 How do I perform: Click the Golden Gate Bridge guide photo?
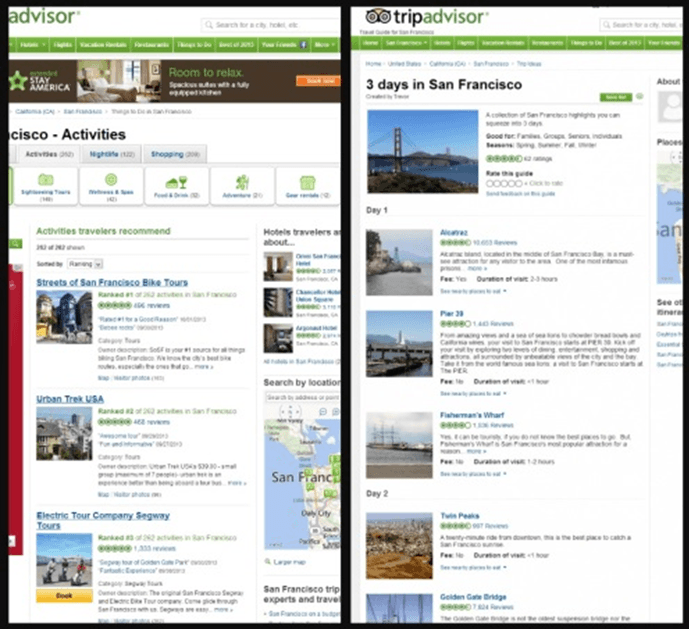pos(422,152)
